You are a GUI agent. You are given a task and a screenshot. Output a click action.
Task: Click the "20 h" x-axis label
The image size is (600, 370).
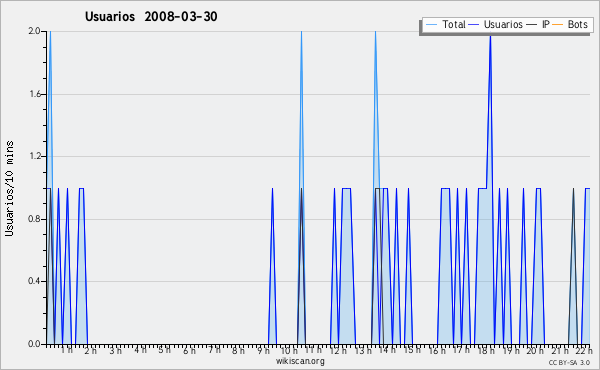pos(535,350)
